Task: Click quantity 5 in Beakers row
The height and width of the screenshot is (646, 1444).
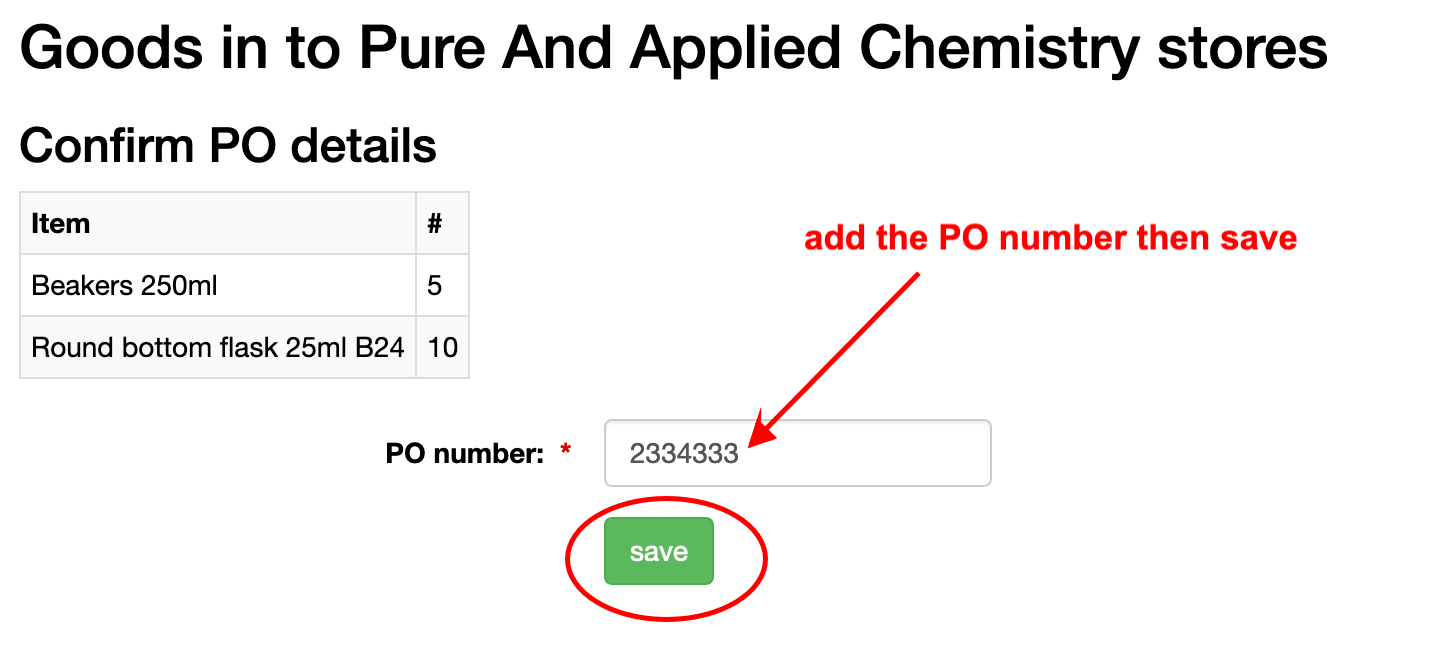Action: click(x=434, y=286)
